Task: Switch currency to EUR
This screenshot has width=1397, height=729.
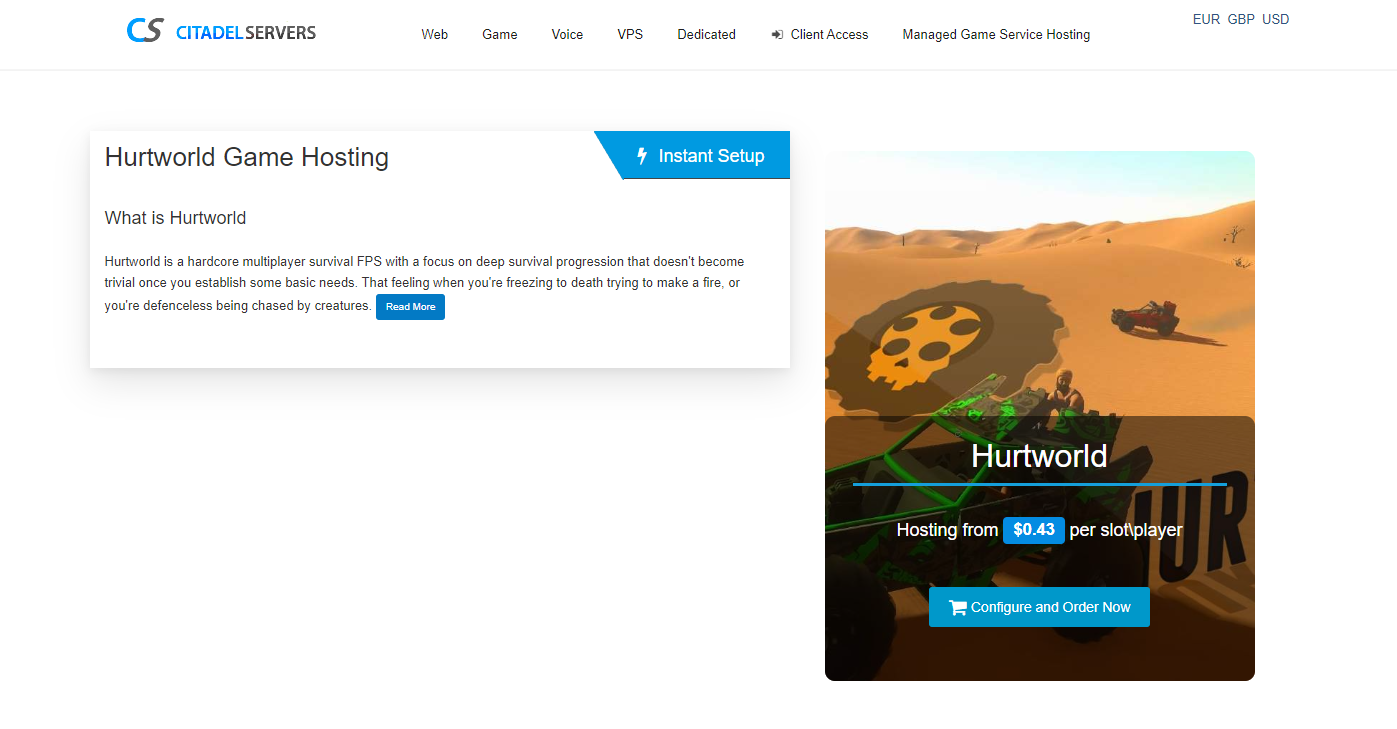Action: pos(1206,19)
